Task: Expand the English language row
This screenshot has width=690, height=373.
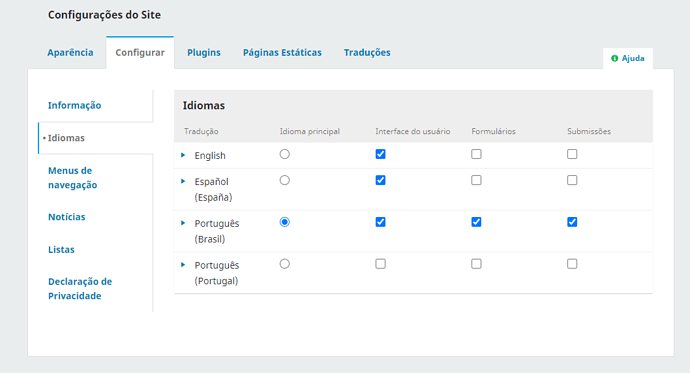Action: [183, 155]
